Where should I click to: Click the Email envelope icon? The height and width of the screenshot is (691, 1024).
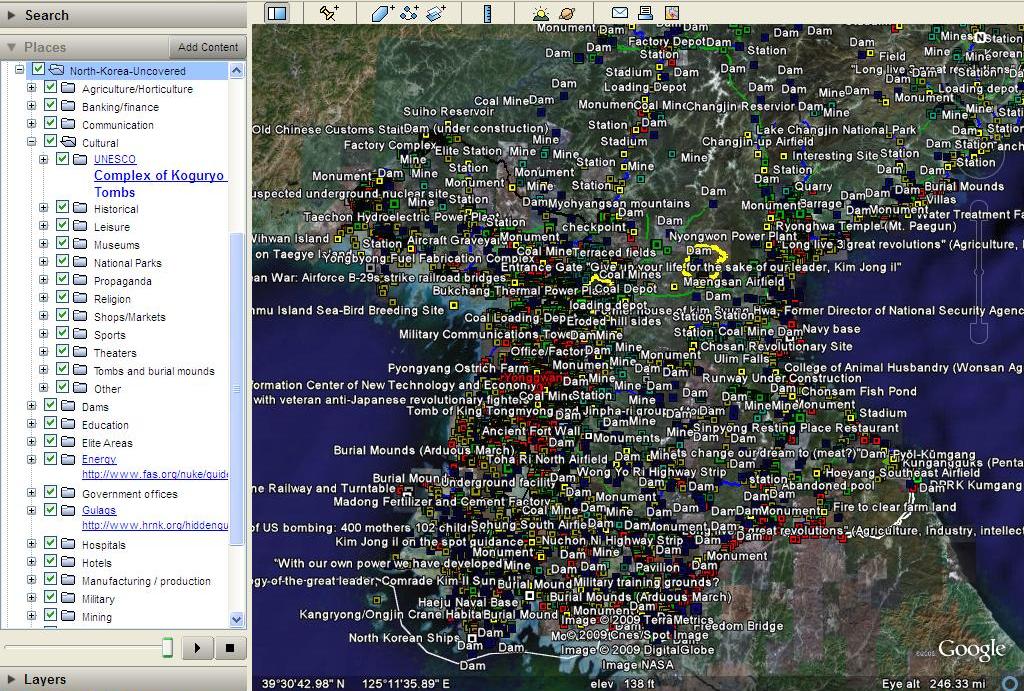[620, 13]
